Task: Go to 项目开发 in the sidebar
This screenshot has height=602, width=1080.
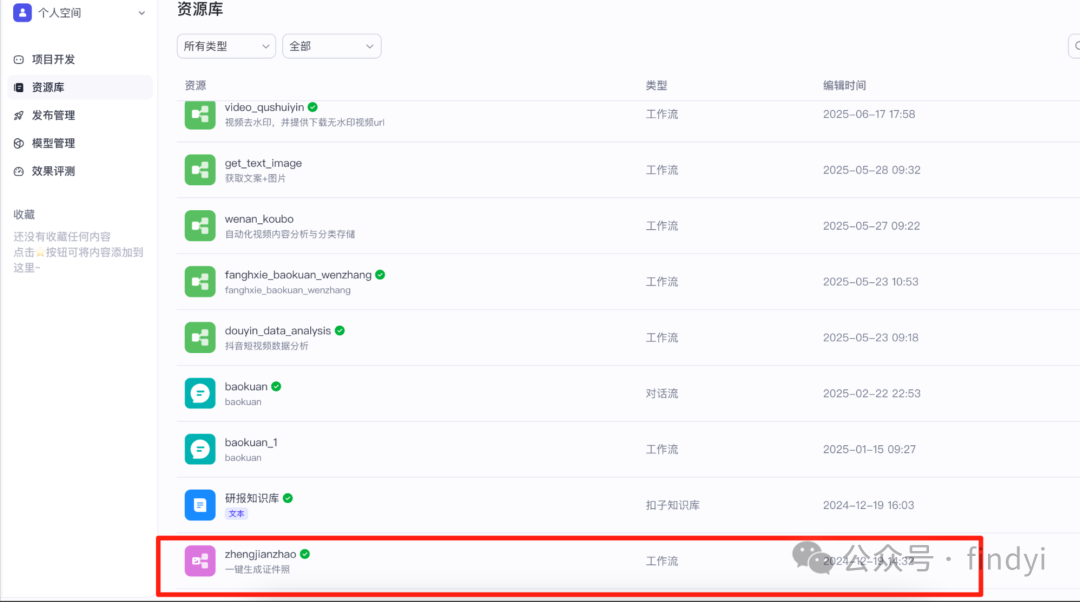Action: point(79,59)
